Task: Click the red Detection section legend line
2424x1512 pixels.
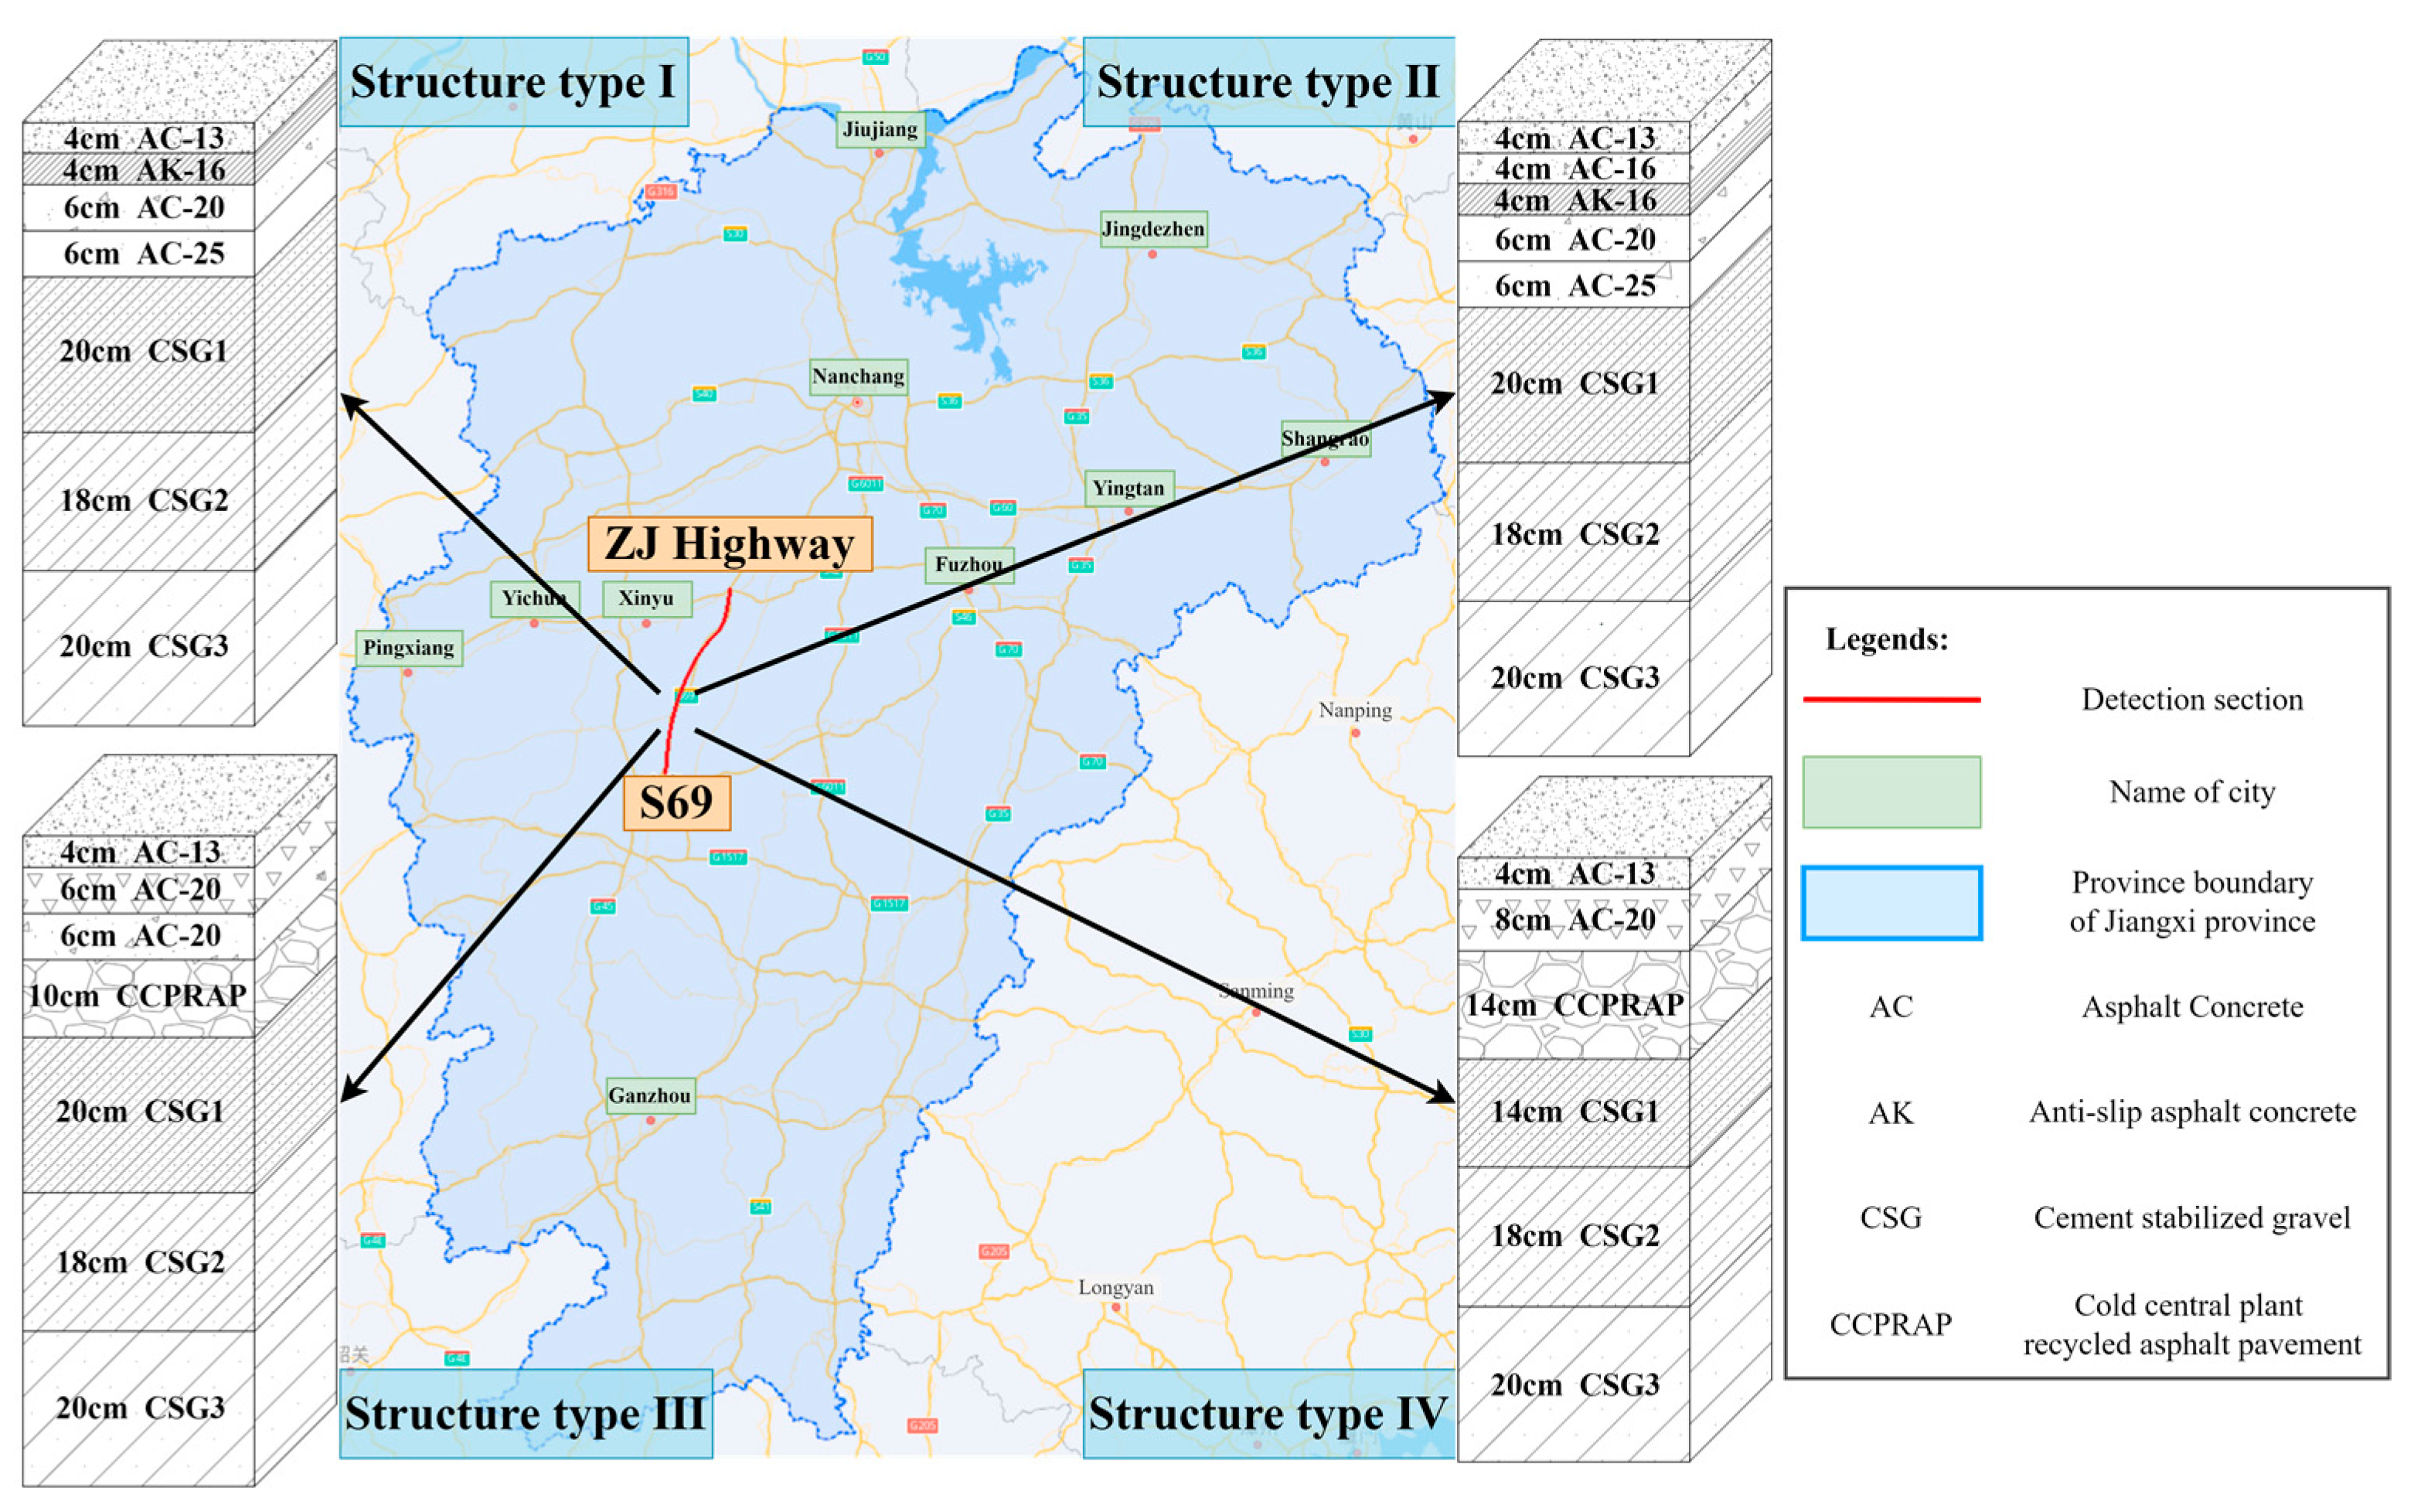Action: pos(1891,699)
